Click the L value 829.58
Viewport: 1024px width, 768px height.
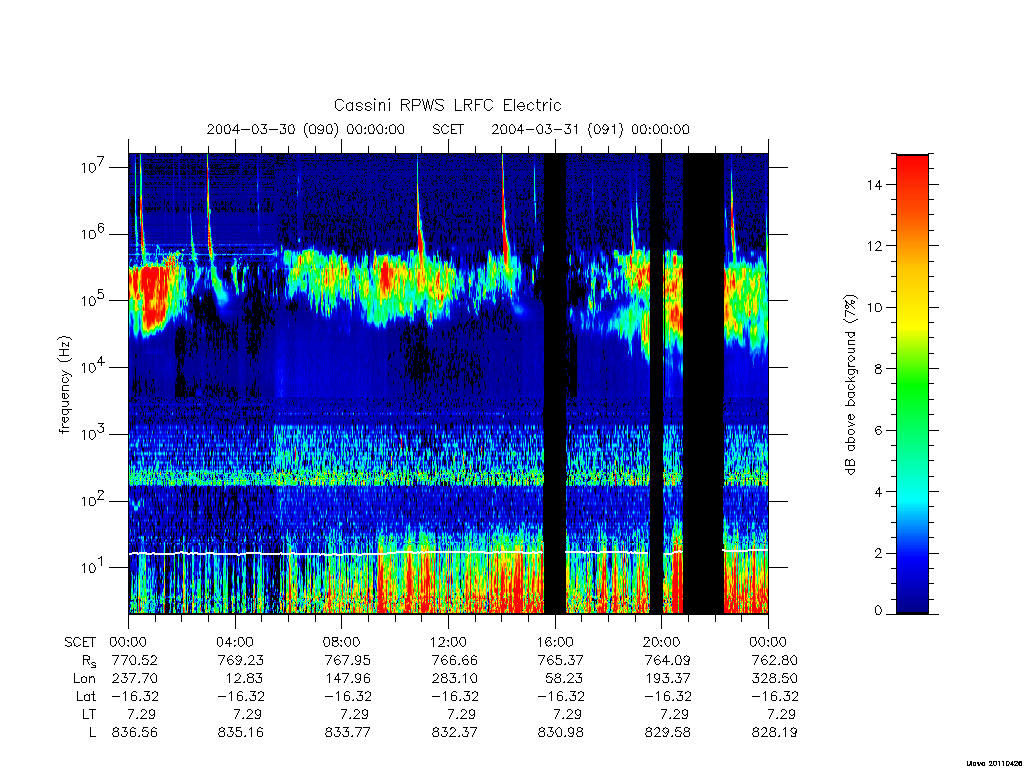[x=667, y=733]
